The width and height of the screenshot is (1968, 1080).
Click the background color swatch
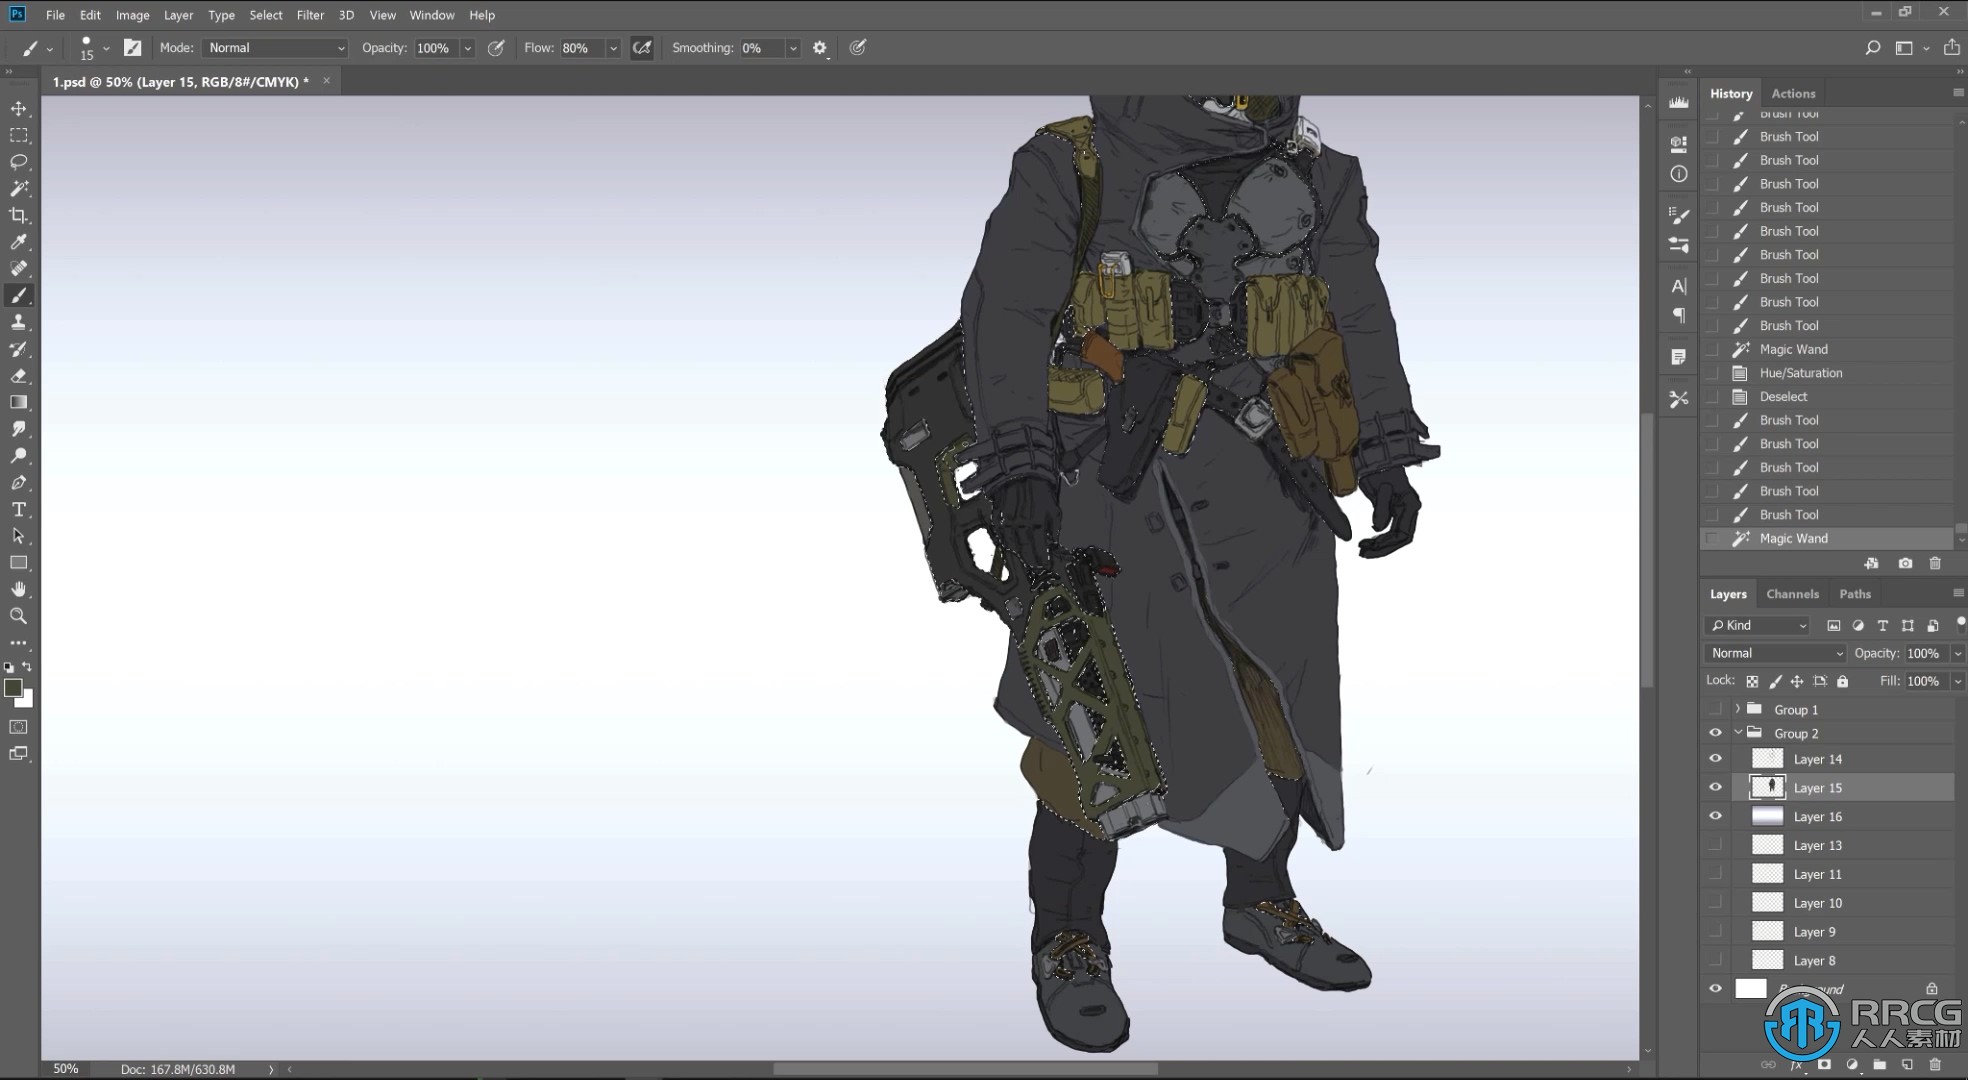point(26,700)
